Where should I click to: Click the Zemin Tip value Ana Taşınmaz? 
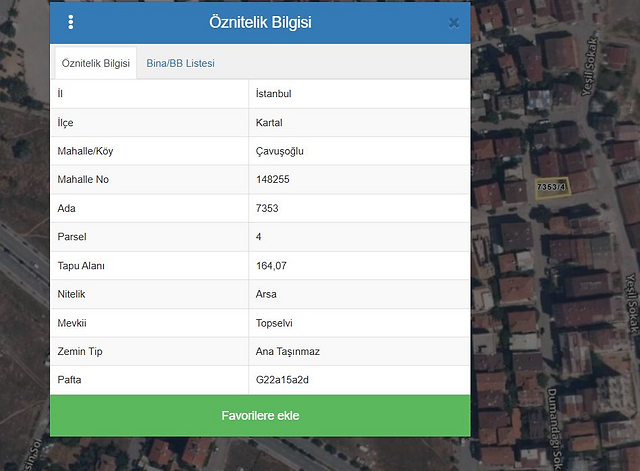tap(287, 352)
